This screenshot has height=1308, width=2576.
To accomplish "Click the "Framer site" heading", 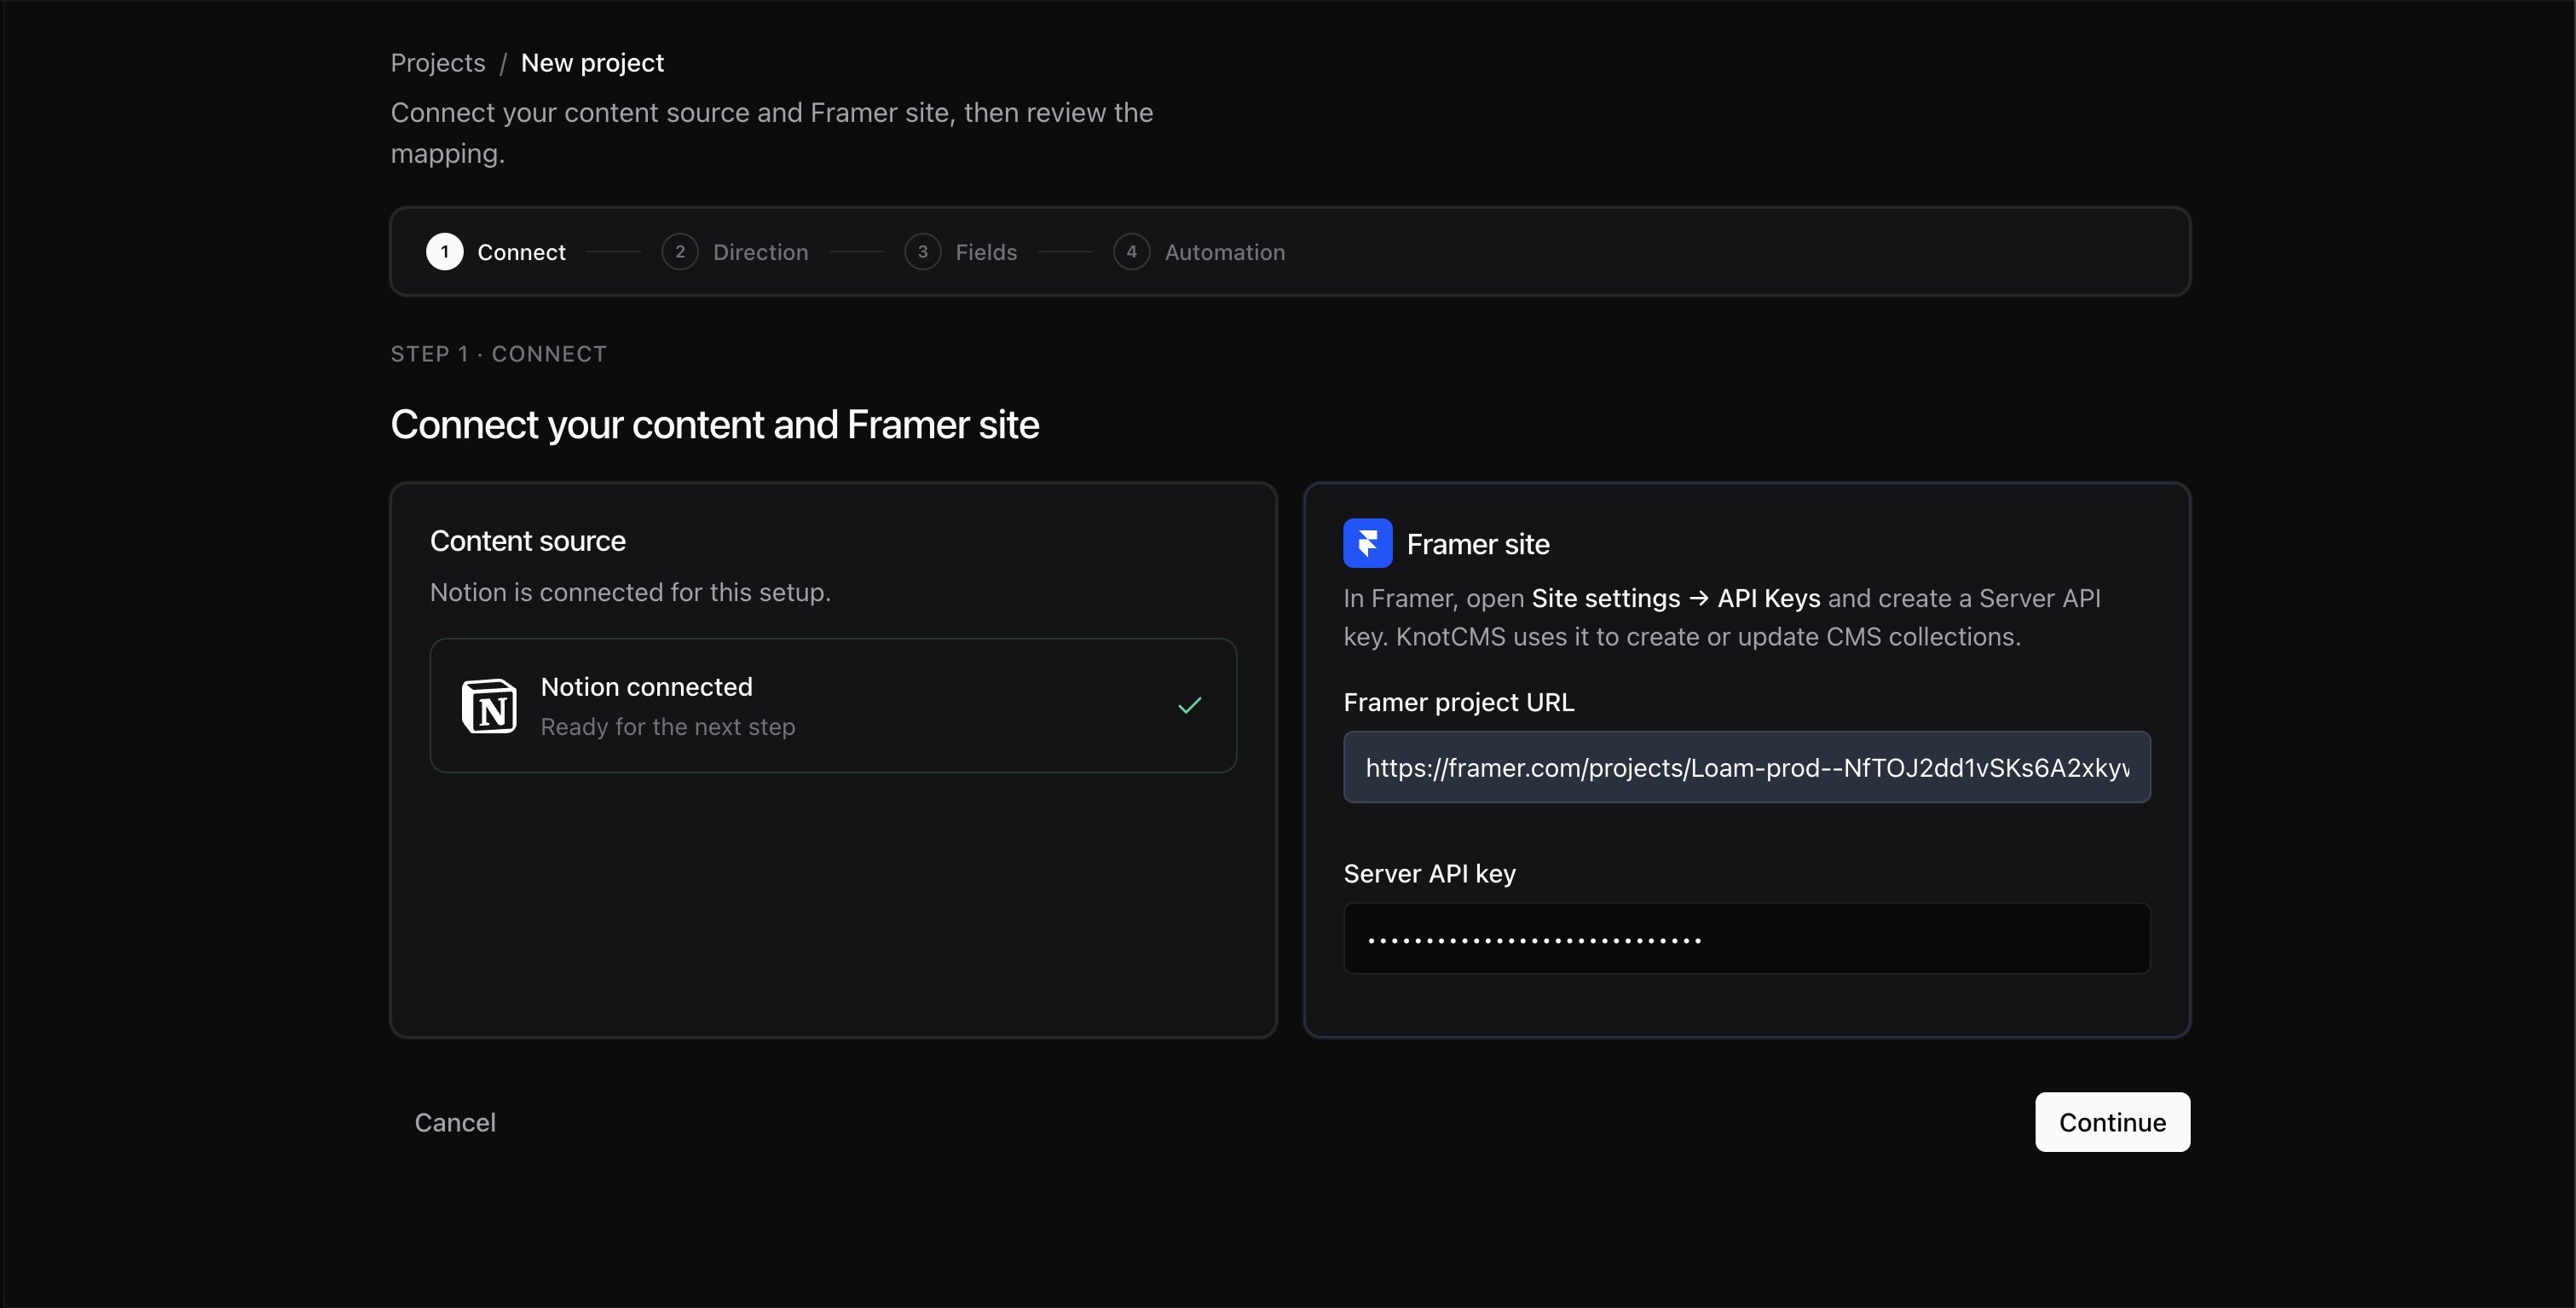I will point(1477,544).
